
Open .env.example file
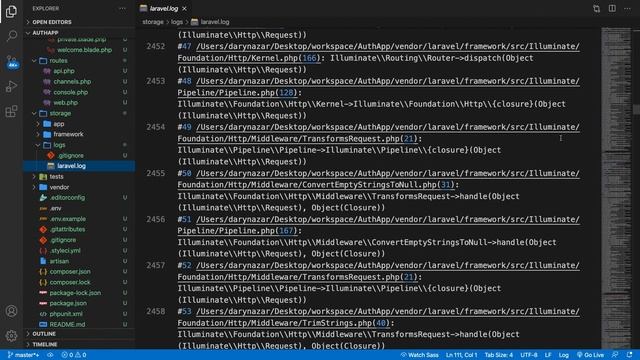[68, 219]
